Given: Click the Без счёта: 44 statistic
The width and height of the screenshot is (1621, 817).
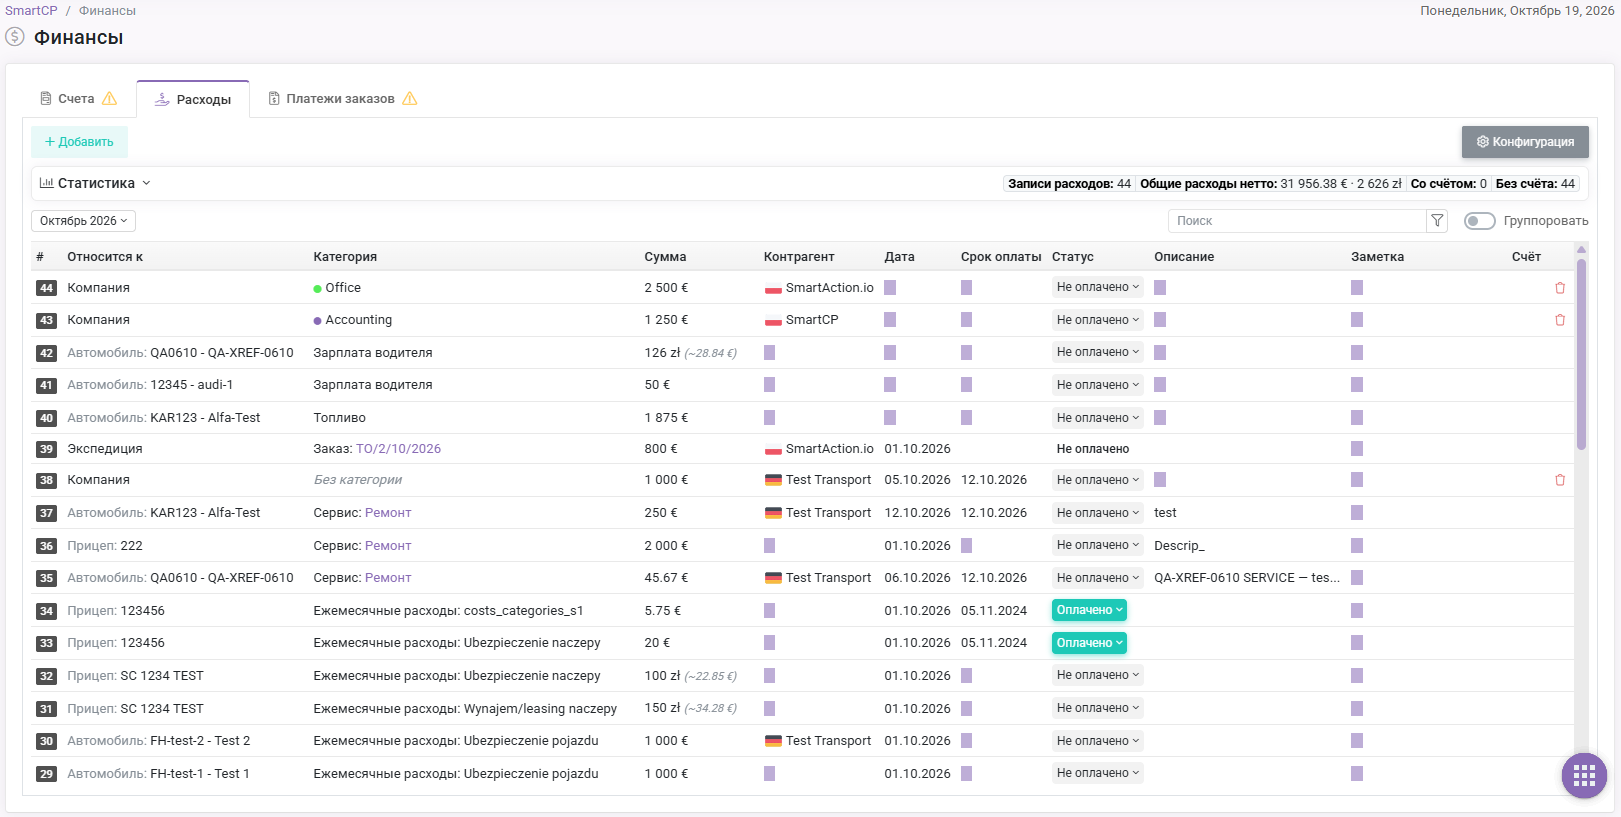Looking at the screenshot, I should click(1535, 184).
